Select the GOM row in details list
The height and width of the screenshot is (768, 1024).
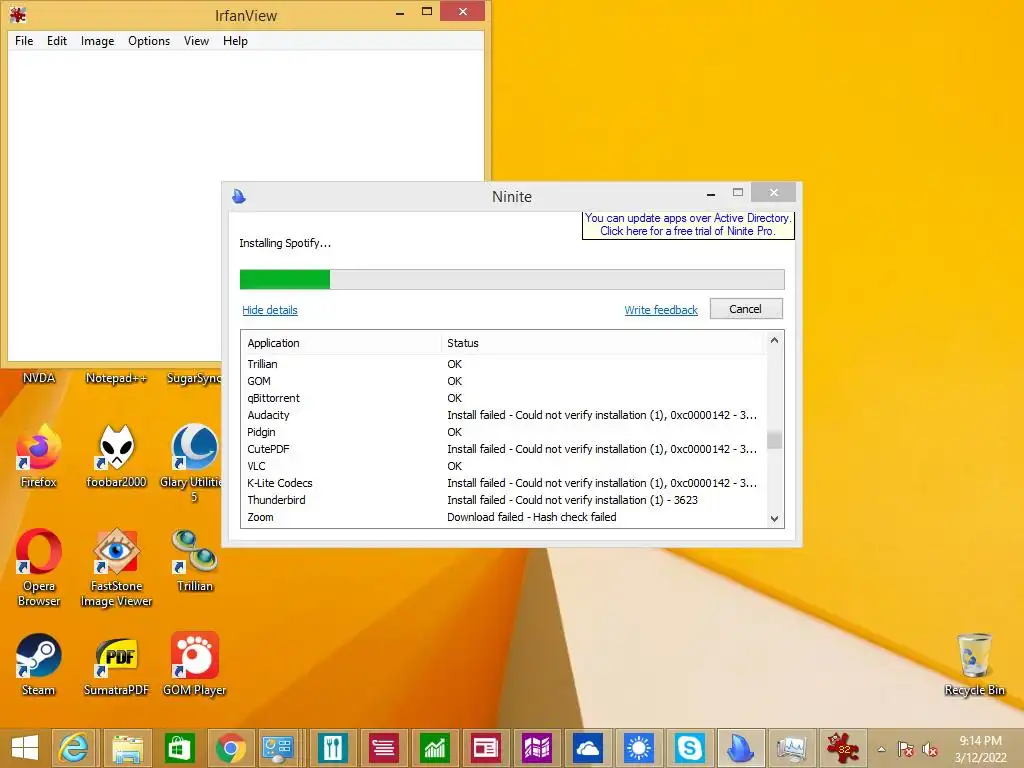pos(503,381)
